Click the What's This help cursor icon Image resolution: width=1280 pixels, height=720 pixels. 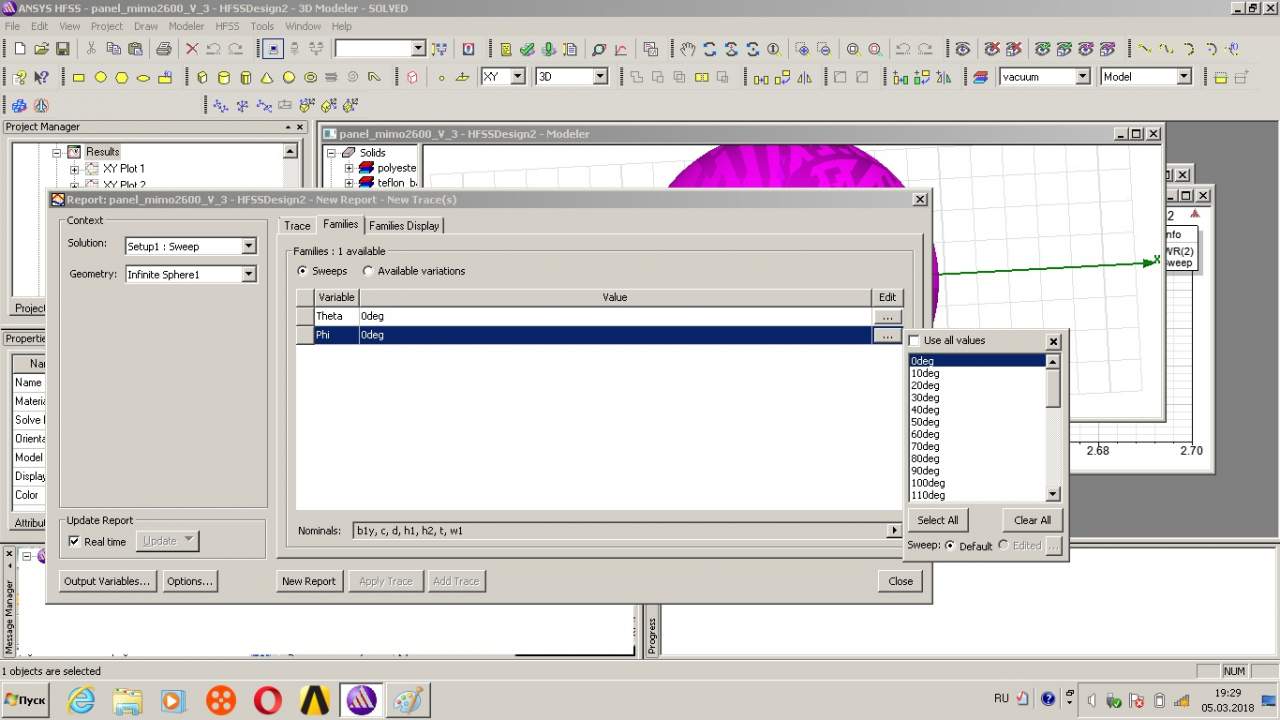[x=41, y=77]
